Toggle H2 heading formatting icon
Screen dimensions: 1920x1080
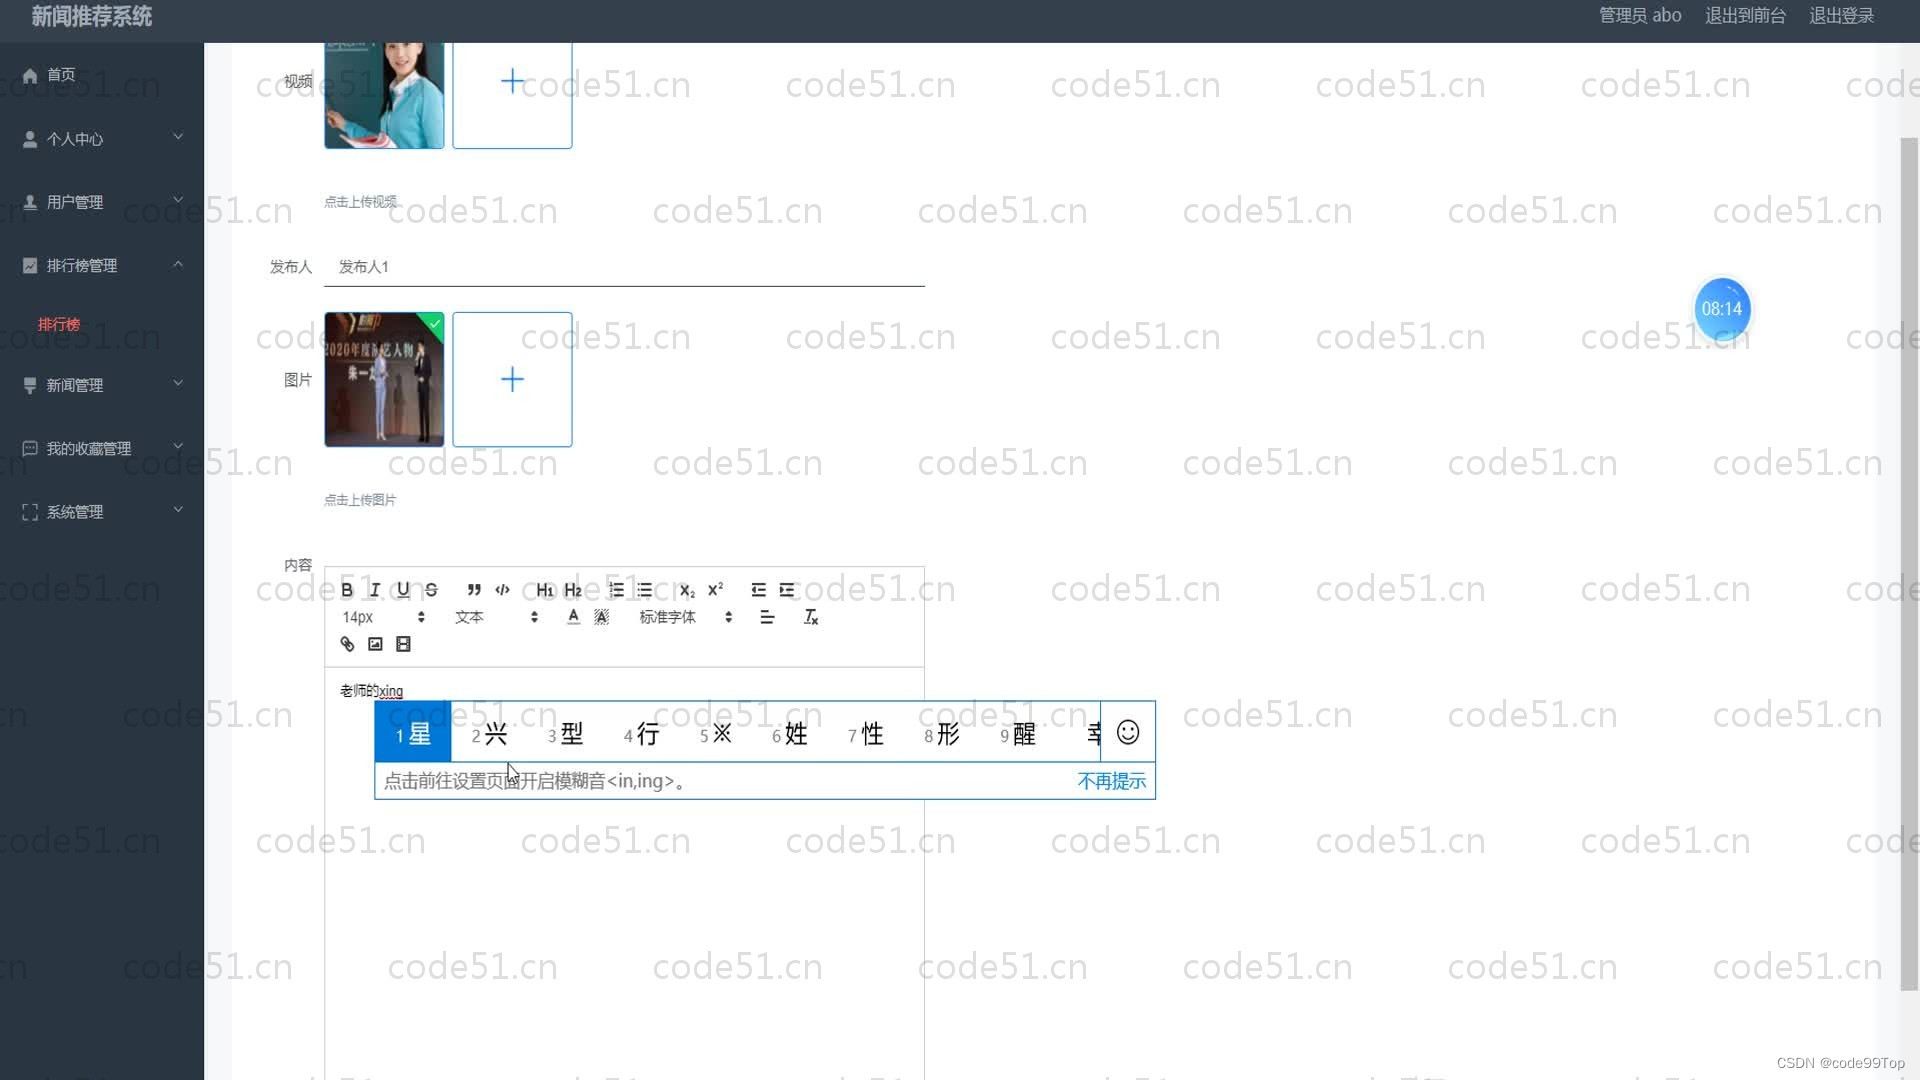point(572,589)
